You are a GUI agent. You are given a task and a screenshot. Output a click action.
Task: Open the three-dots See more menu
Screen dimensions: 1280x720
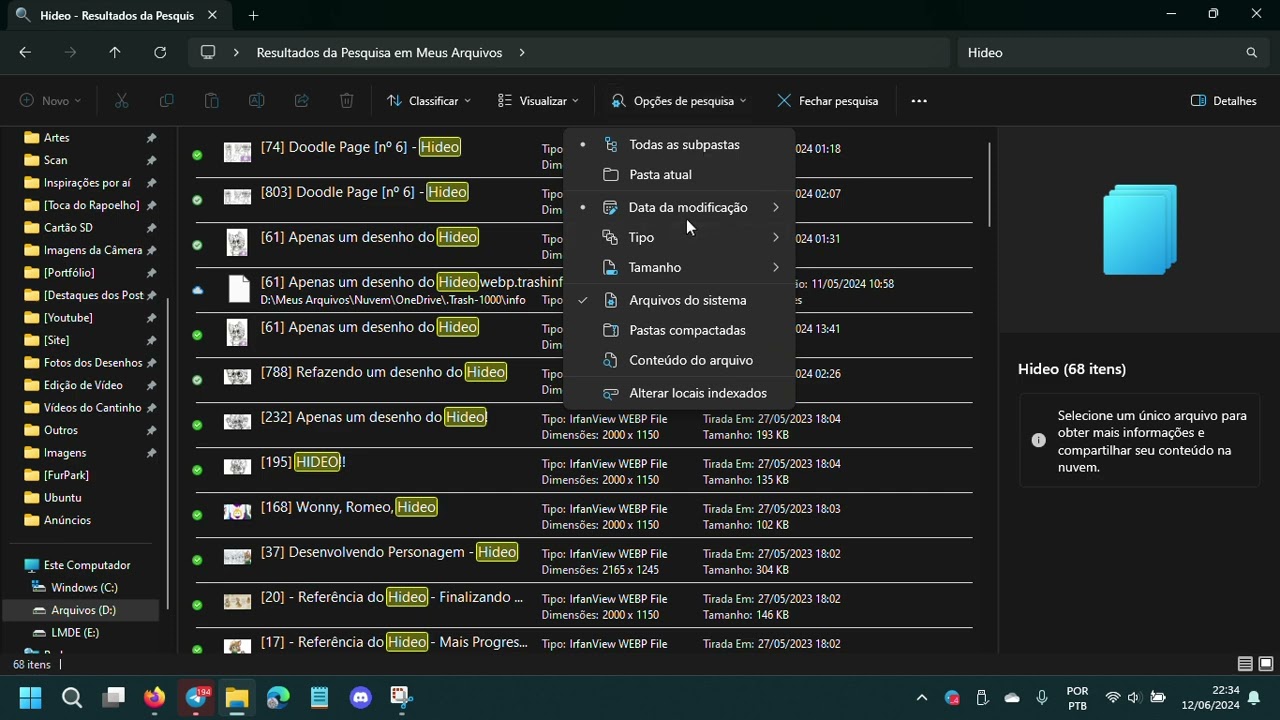pyautogui.click(x=919, y=101)
